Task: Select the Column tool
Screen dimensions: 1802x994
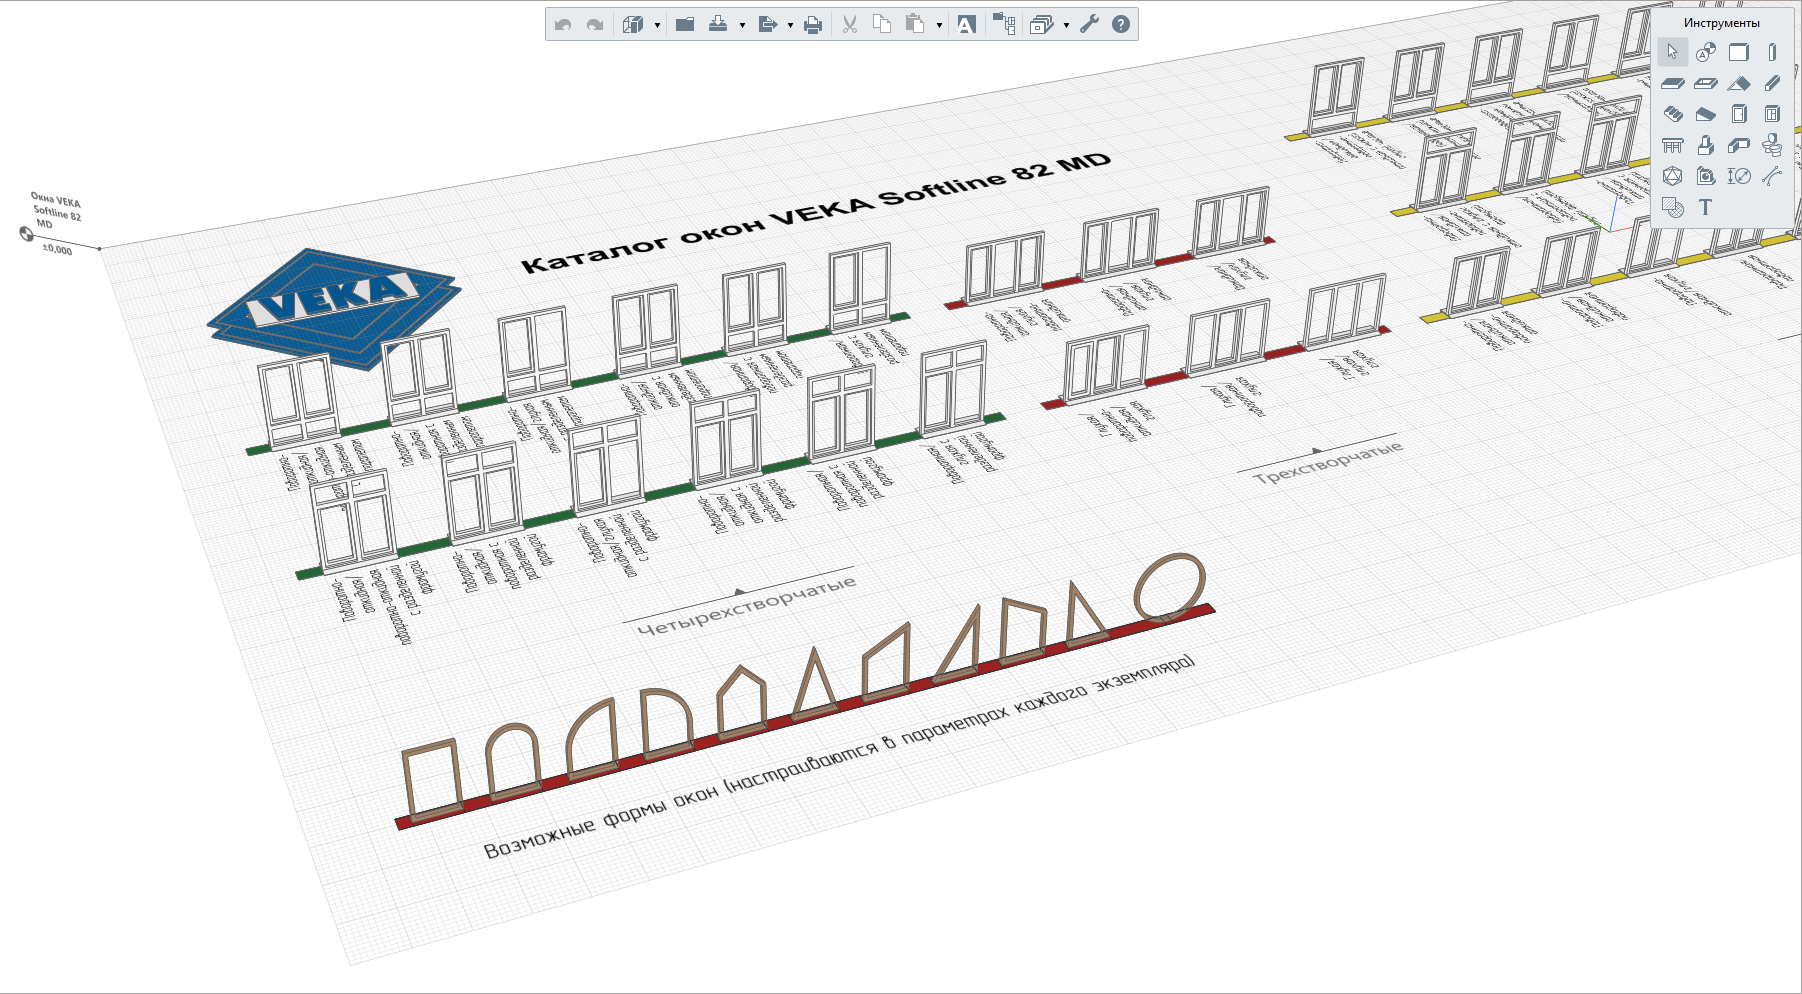Action: point(1772,52)
